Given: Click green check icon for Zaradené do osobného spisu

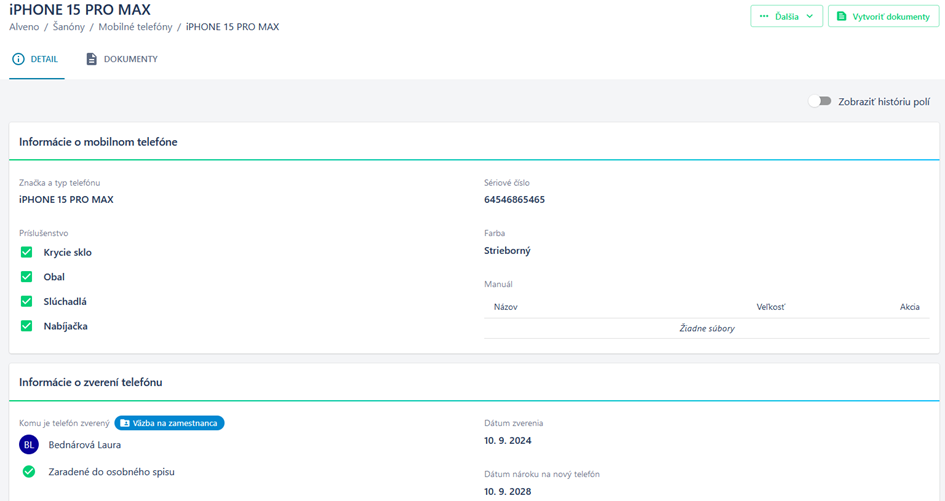Looking at the screenshot, I should coord(29,472).
